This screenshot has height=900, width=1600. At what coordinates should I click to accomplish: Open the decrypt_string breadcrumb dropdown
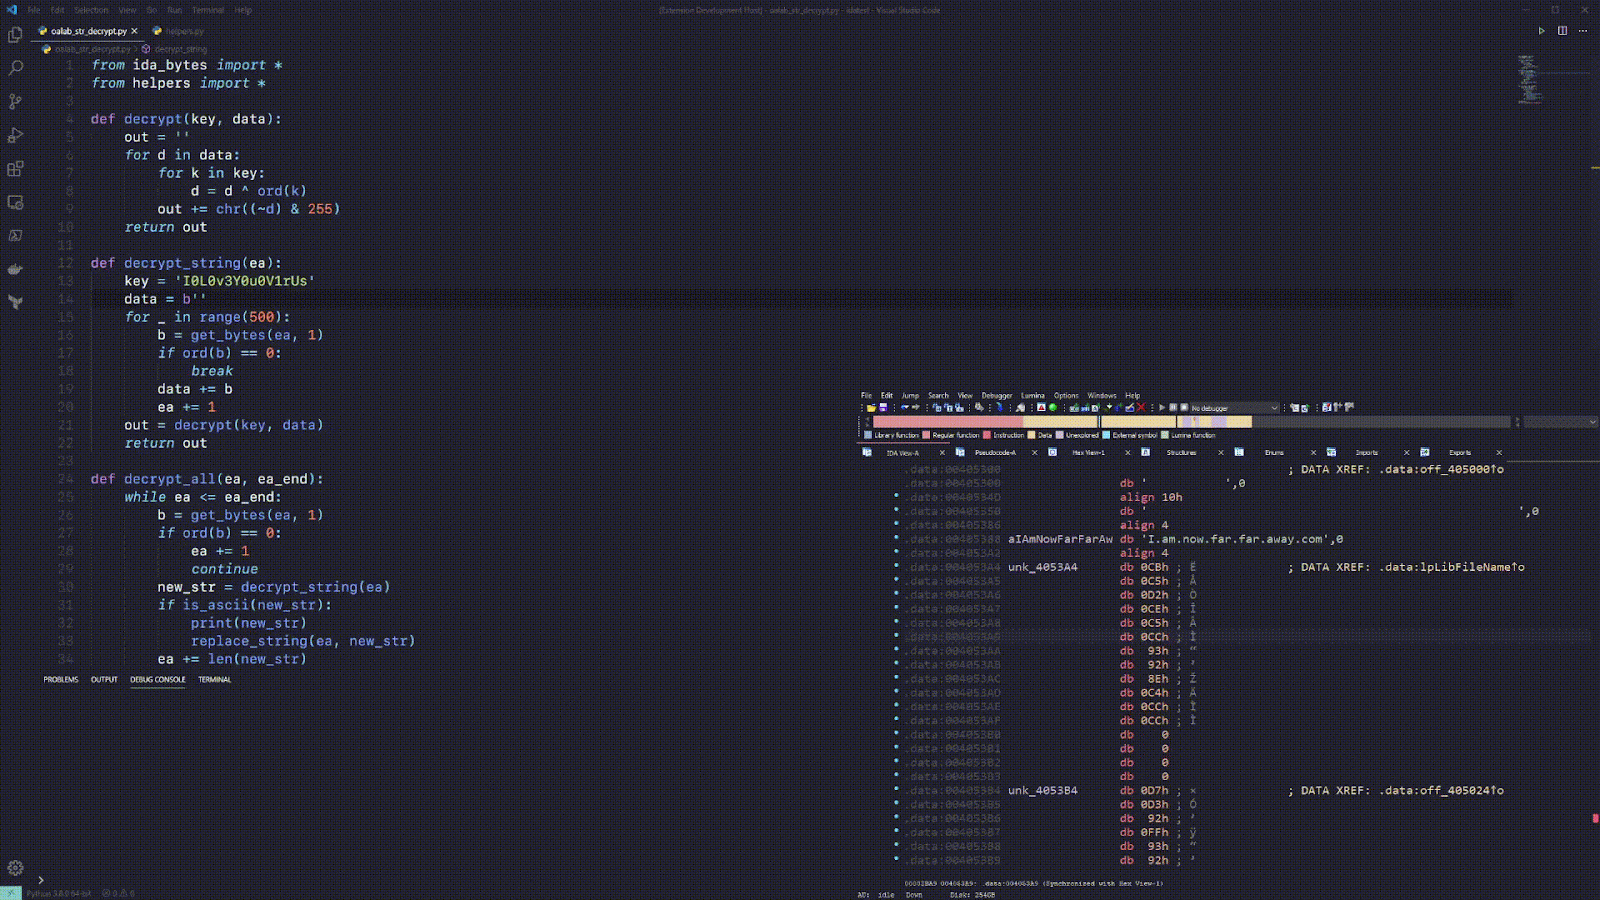click(x=183, y=48)
